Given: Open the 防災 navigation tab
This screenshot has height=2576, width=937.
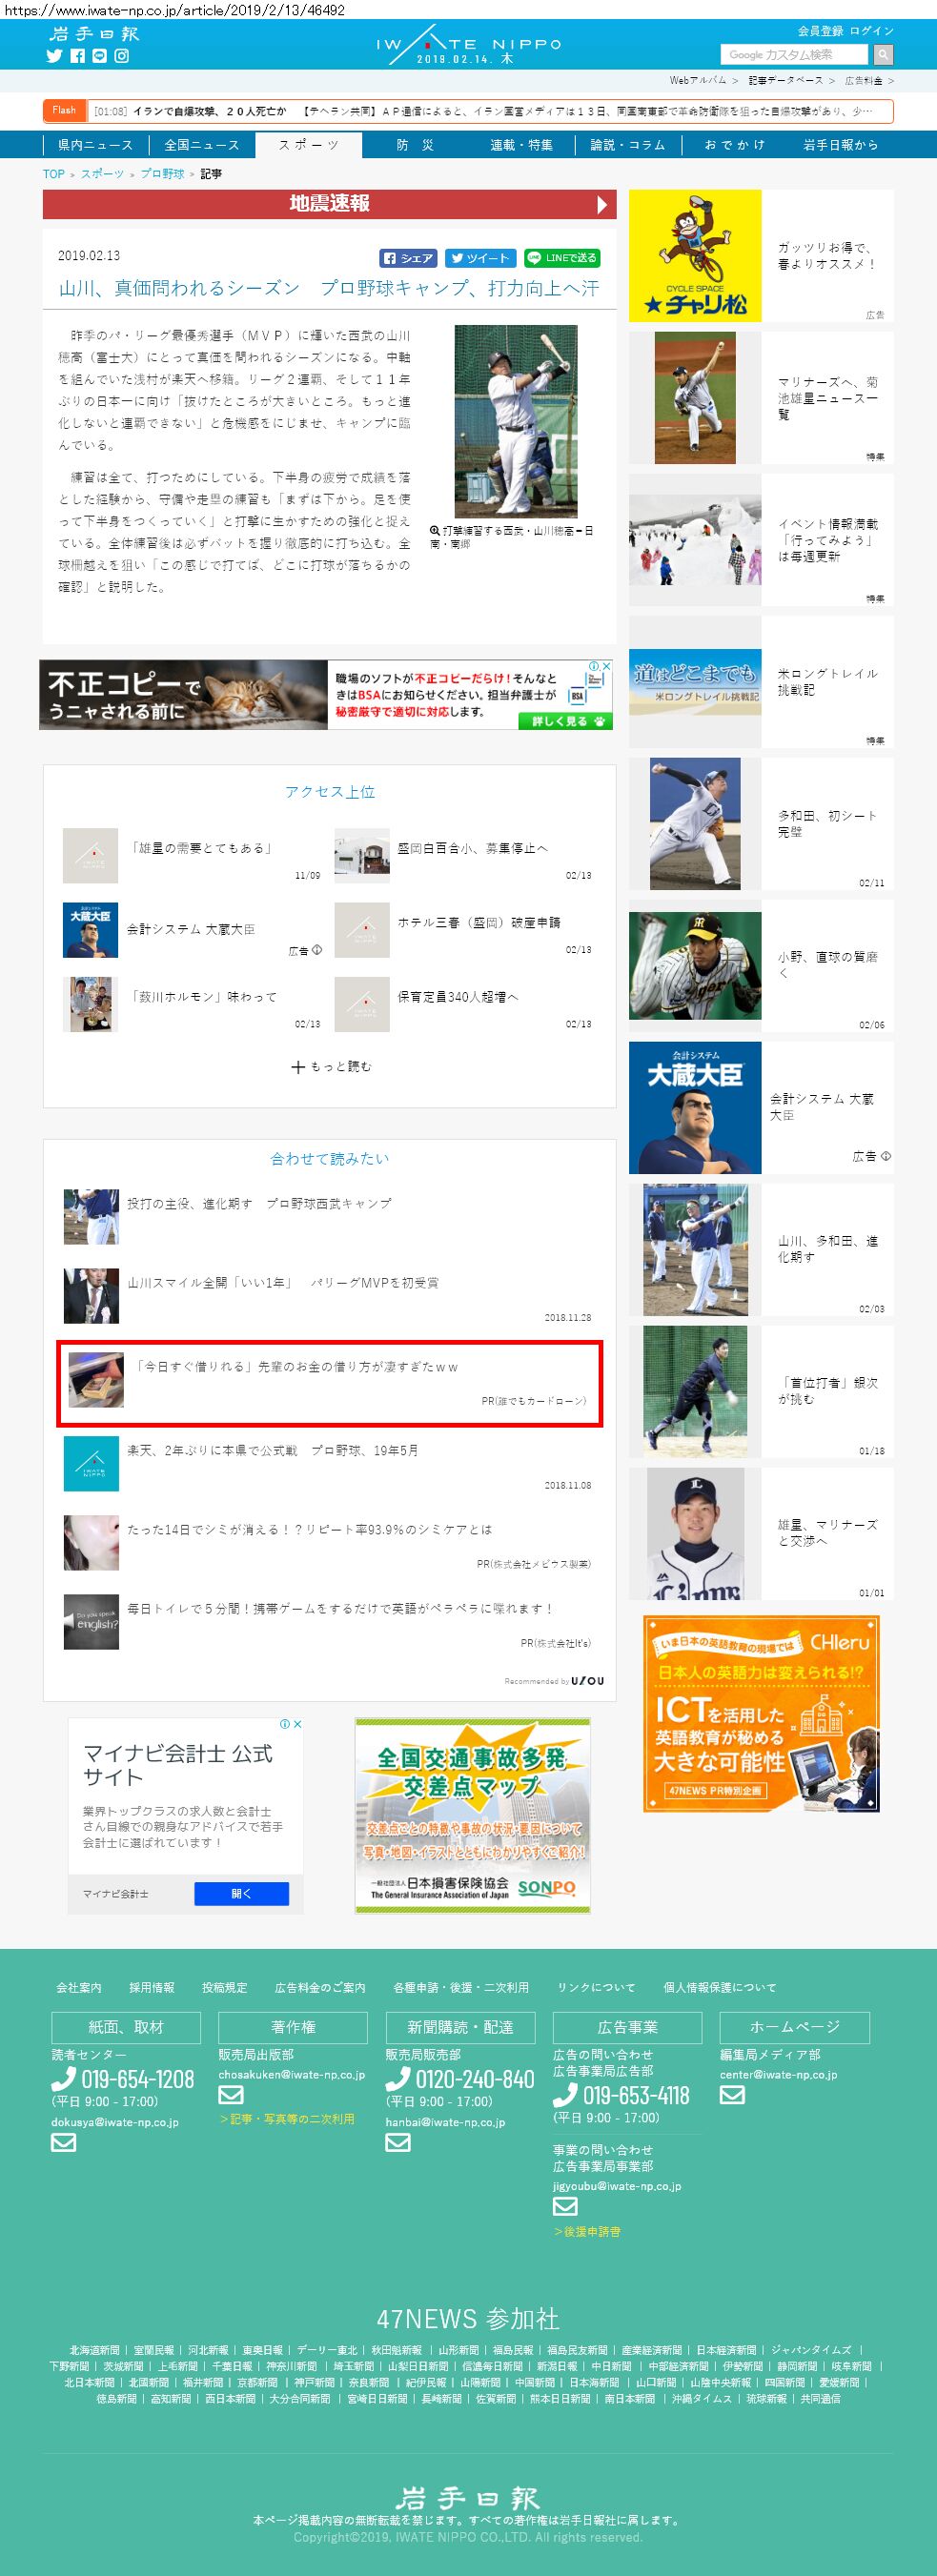Looking at the screenshot, I should 415,145.
